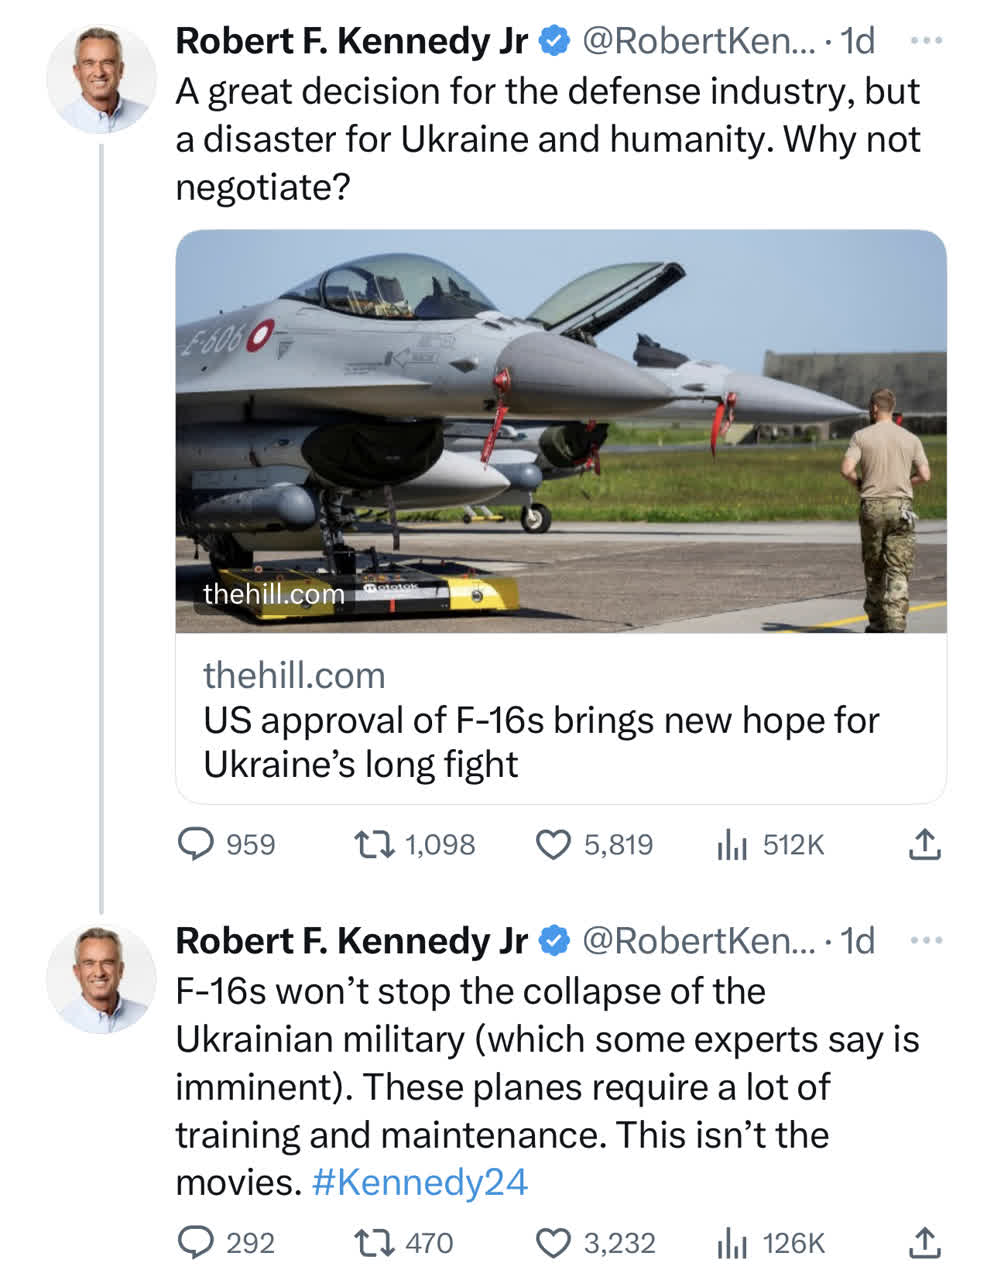Open the @RobertKen... handle on second tweet
Viewport: 994px width, 1280px height.
[698, 940]
